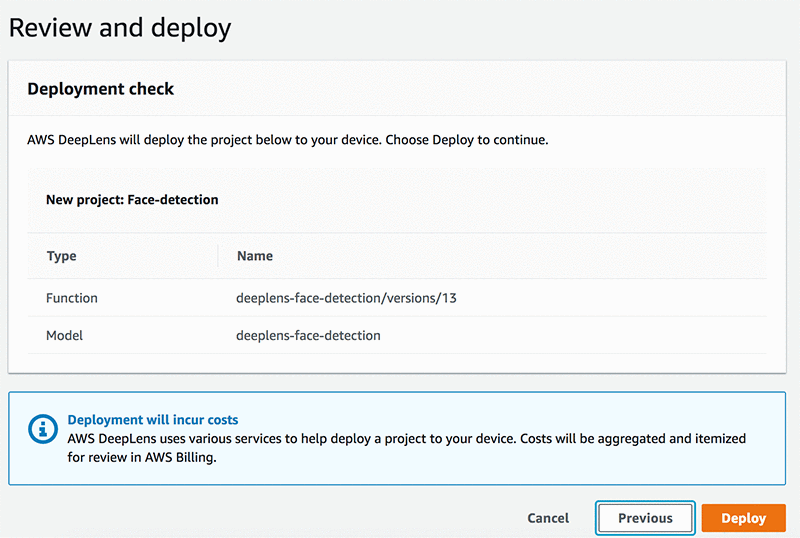Image resolution: width=800 pixels, height=538 pixels.
Task: Click the Name column header
Action: (255, 256)
